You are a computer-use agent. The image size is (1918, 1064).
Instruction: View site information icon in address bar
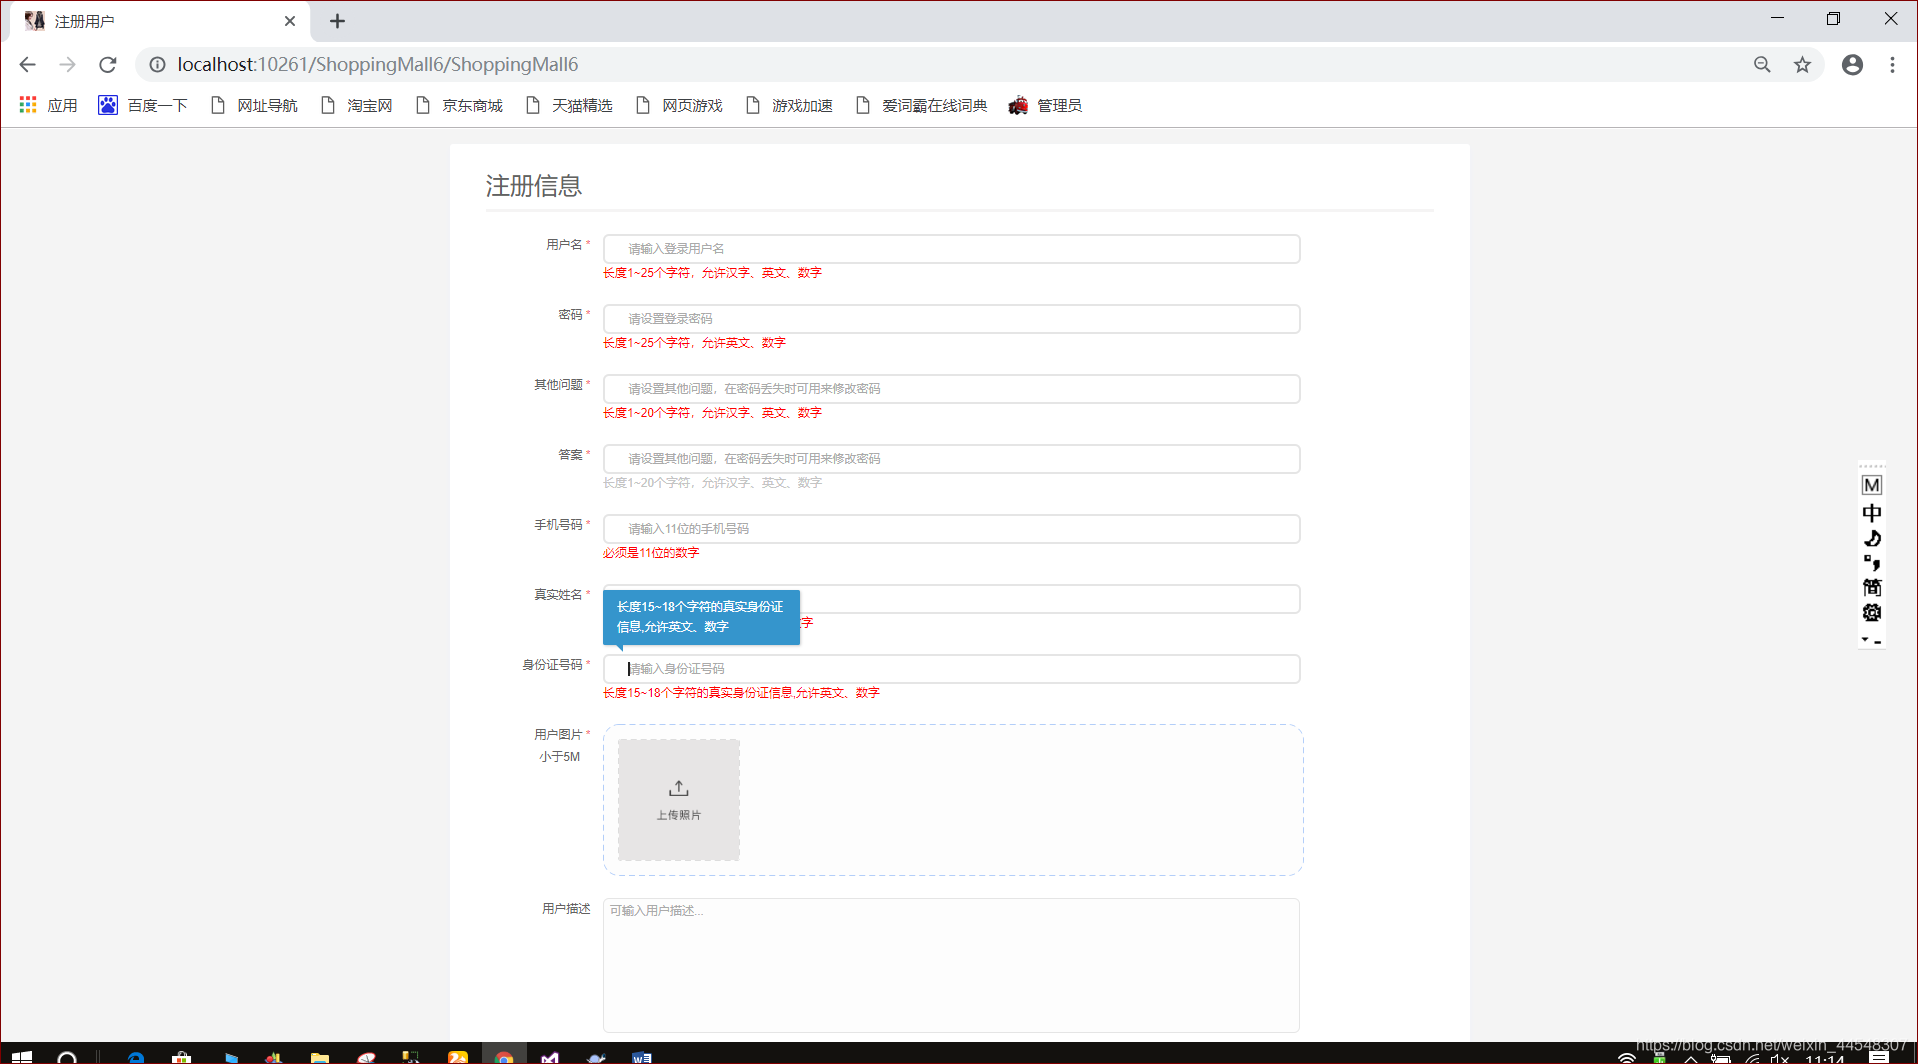157,64
